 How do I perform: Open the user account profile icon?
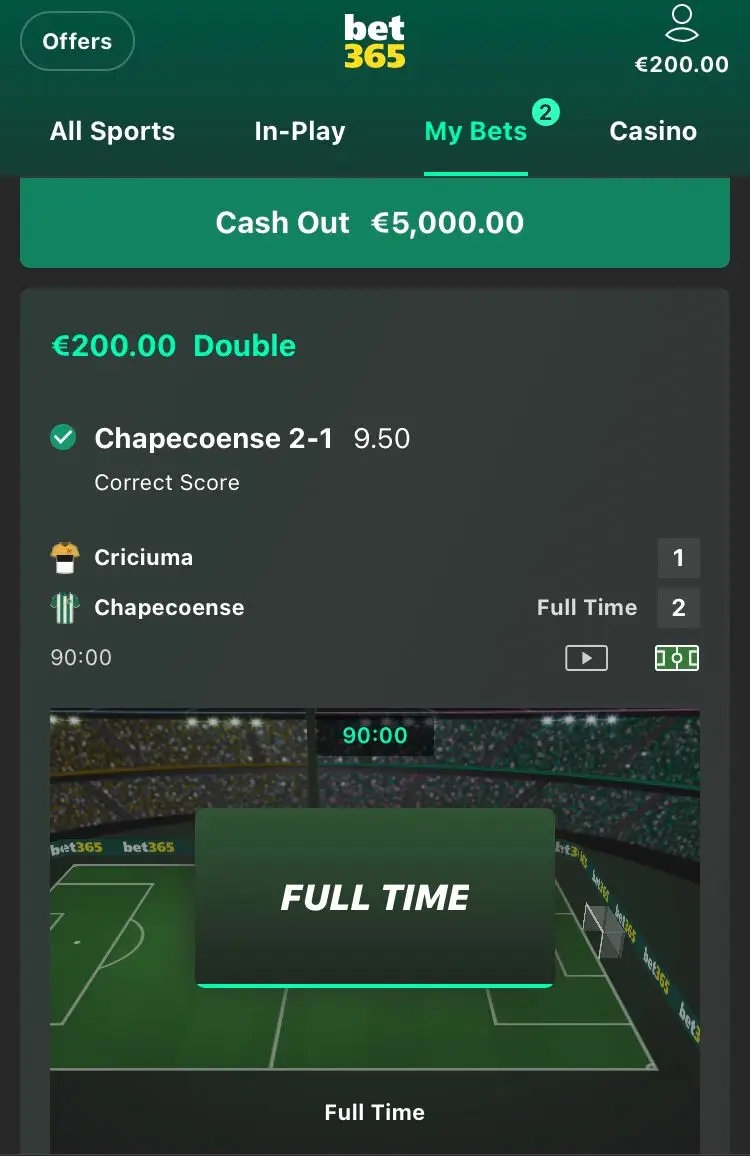pos(681,23)
